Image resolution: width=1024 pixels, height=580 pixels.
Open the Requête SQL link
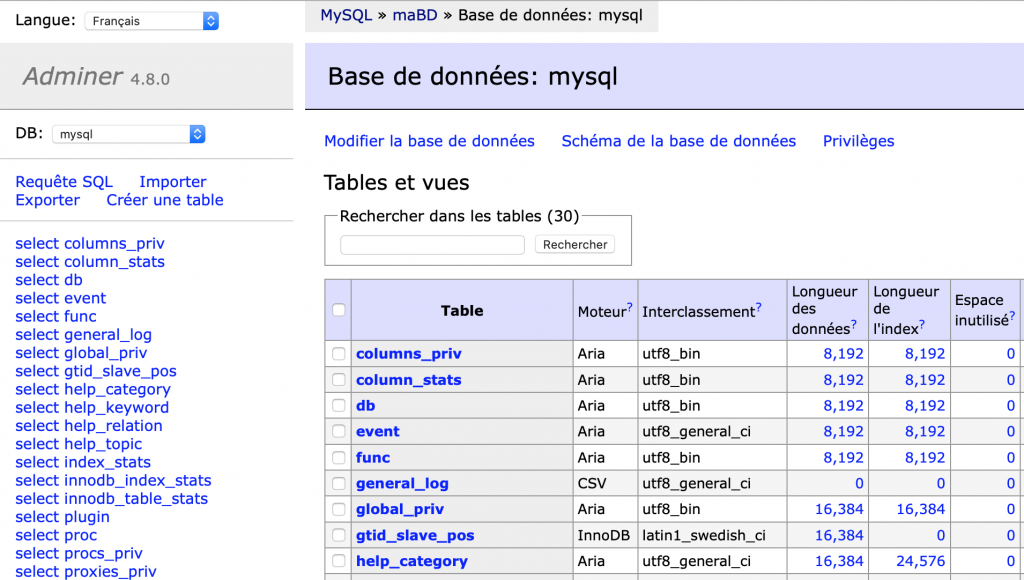[64, 182]
